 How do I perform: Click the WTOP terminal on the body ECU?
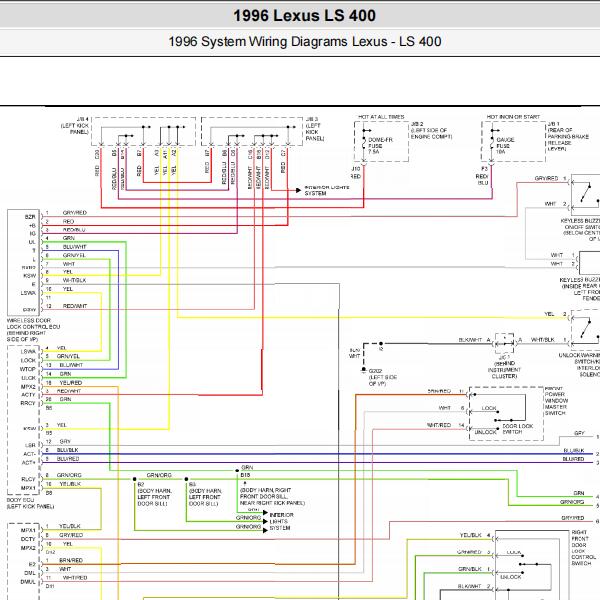click(x=28, y=369)
